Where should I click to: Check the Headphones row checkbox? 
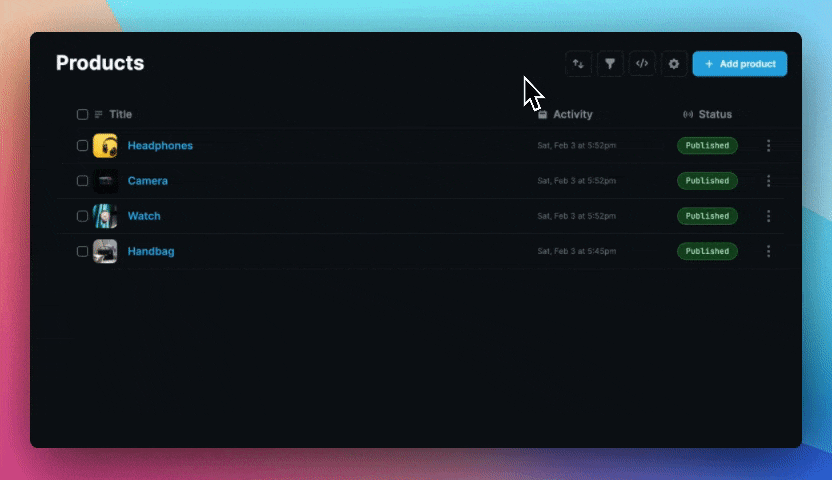click(82, 145)
